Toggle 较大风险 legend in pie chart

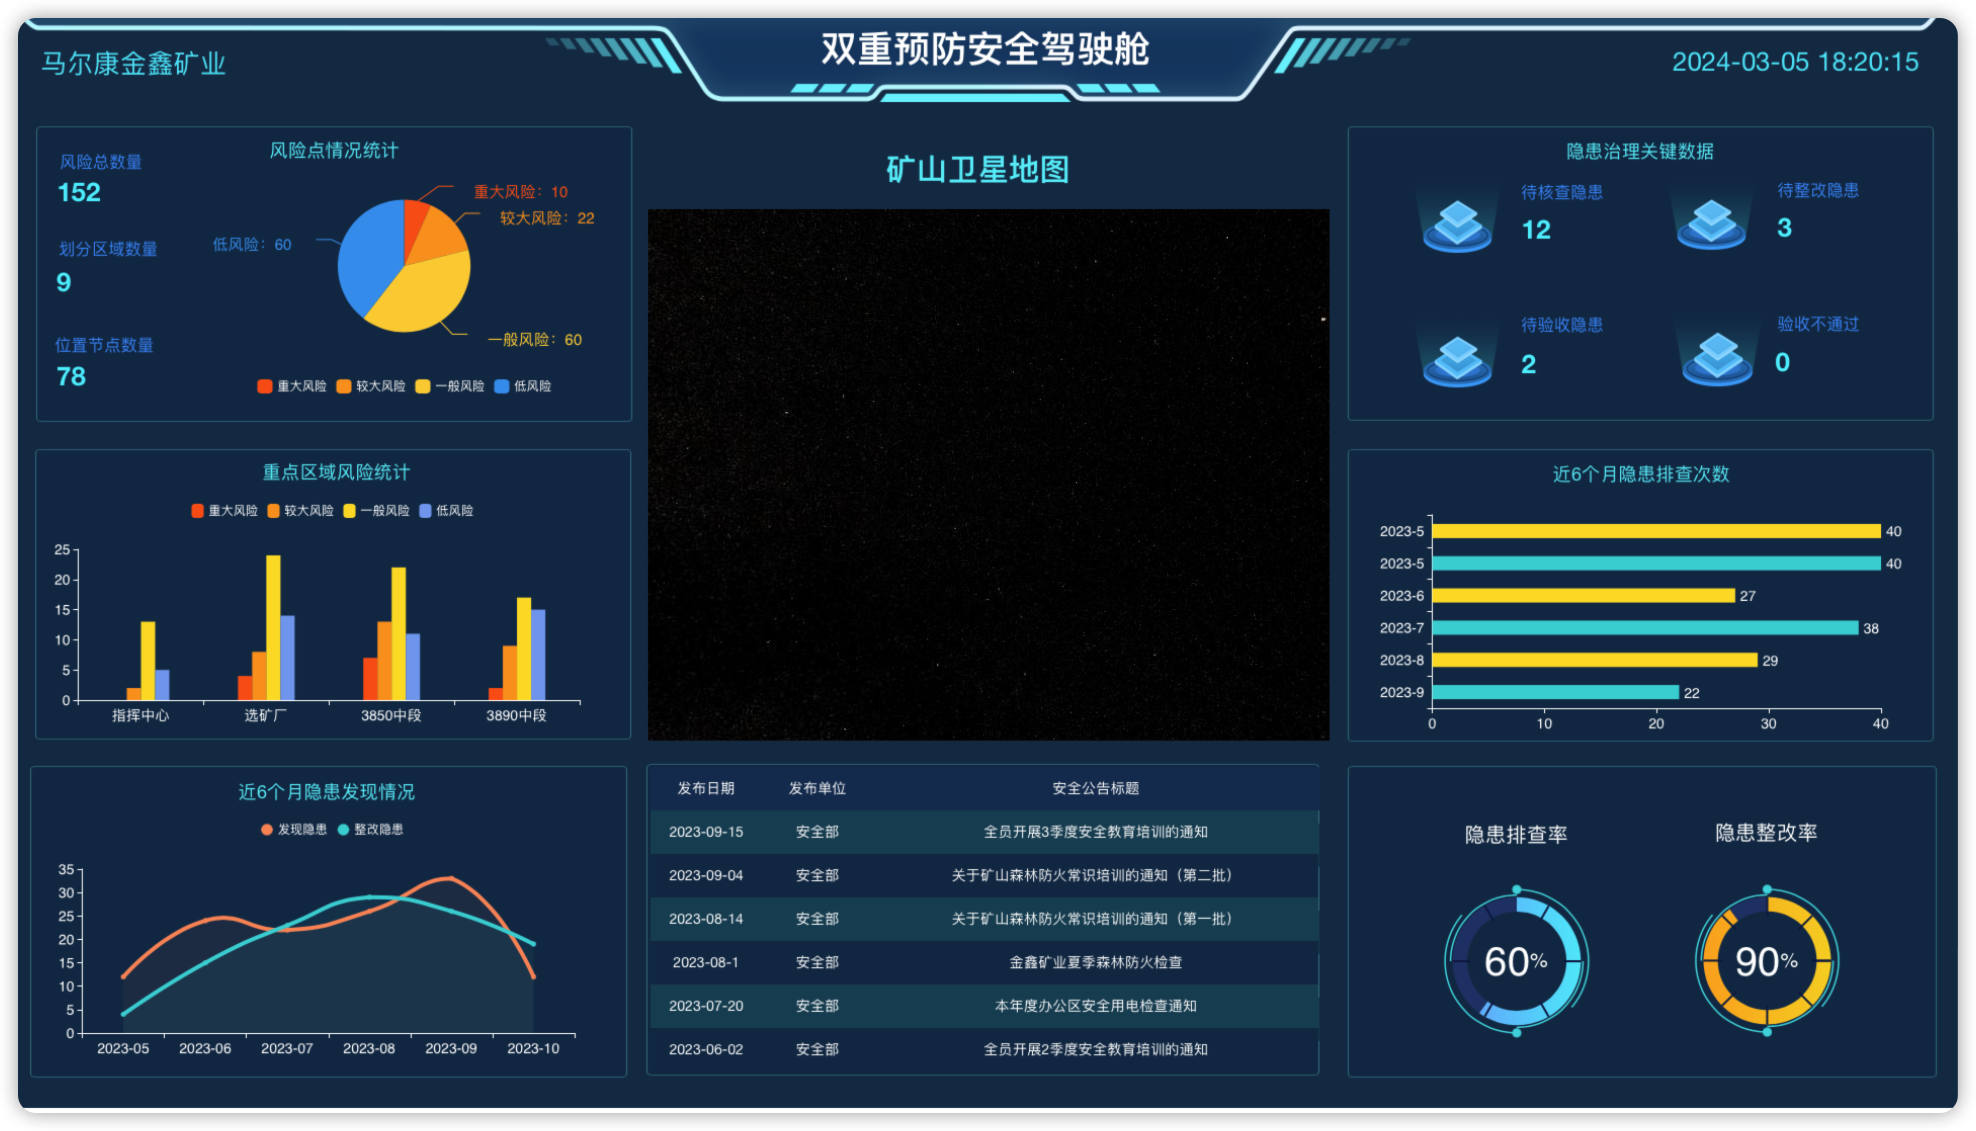371,386
